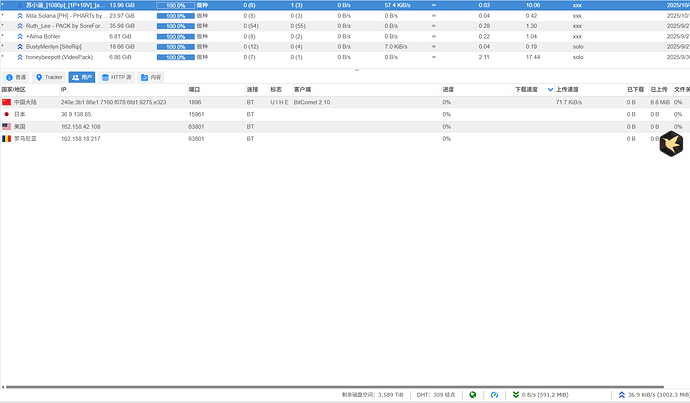Image resolution: width=690 pixels, height=403 pixels.
Task: Sort peers by IP column header
Action: coord(64,90)
